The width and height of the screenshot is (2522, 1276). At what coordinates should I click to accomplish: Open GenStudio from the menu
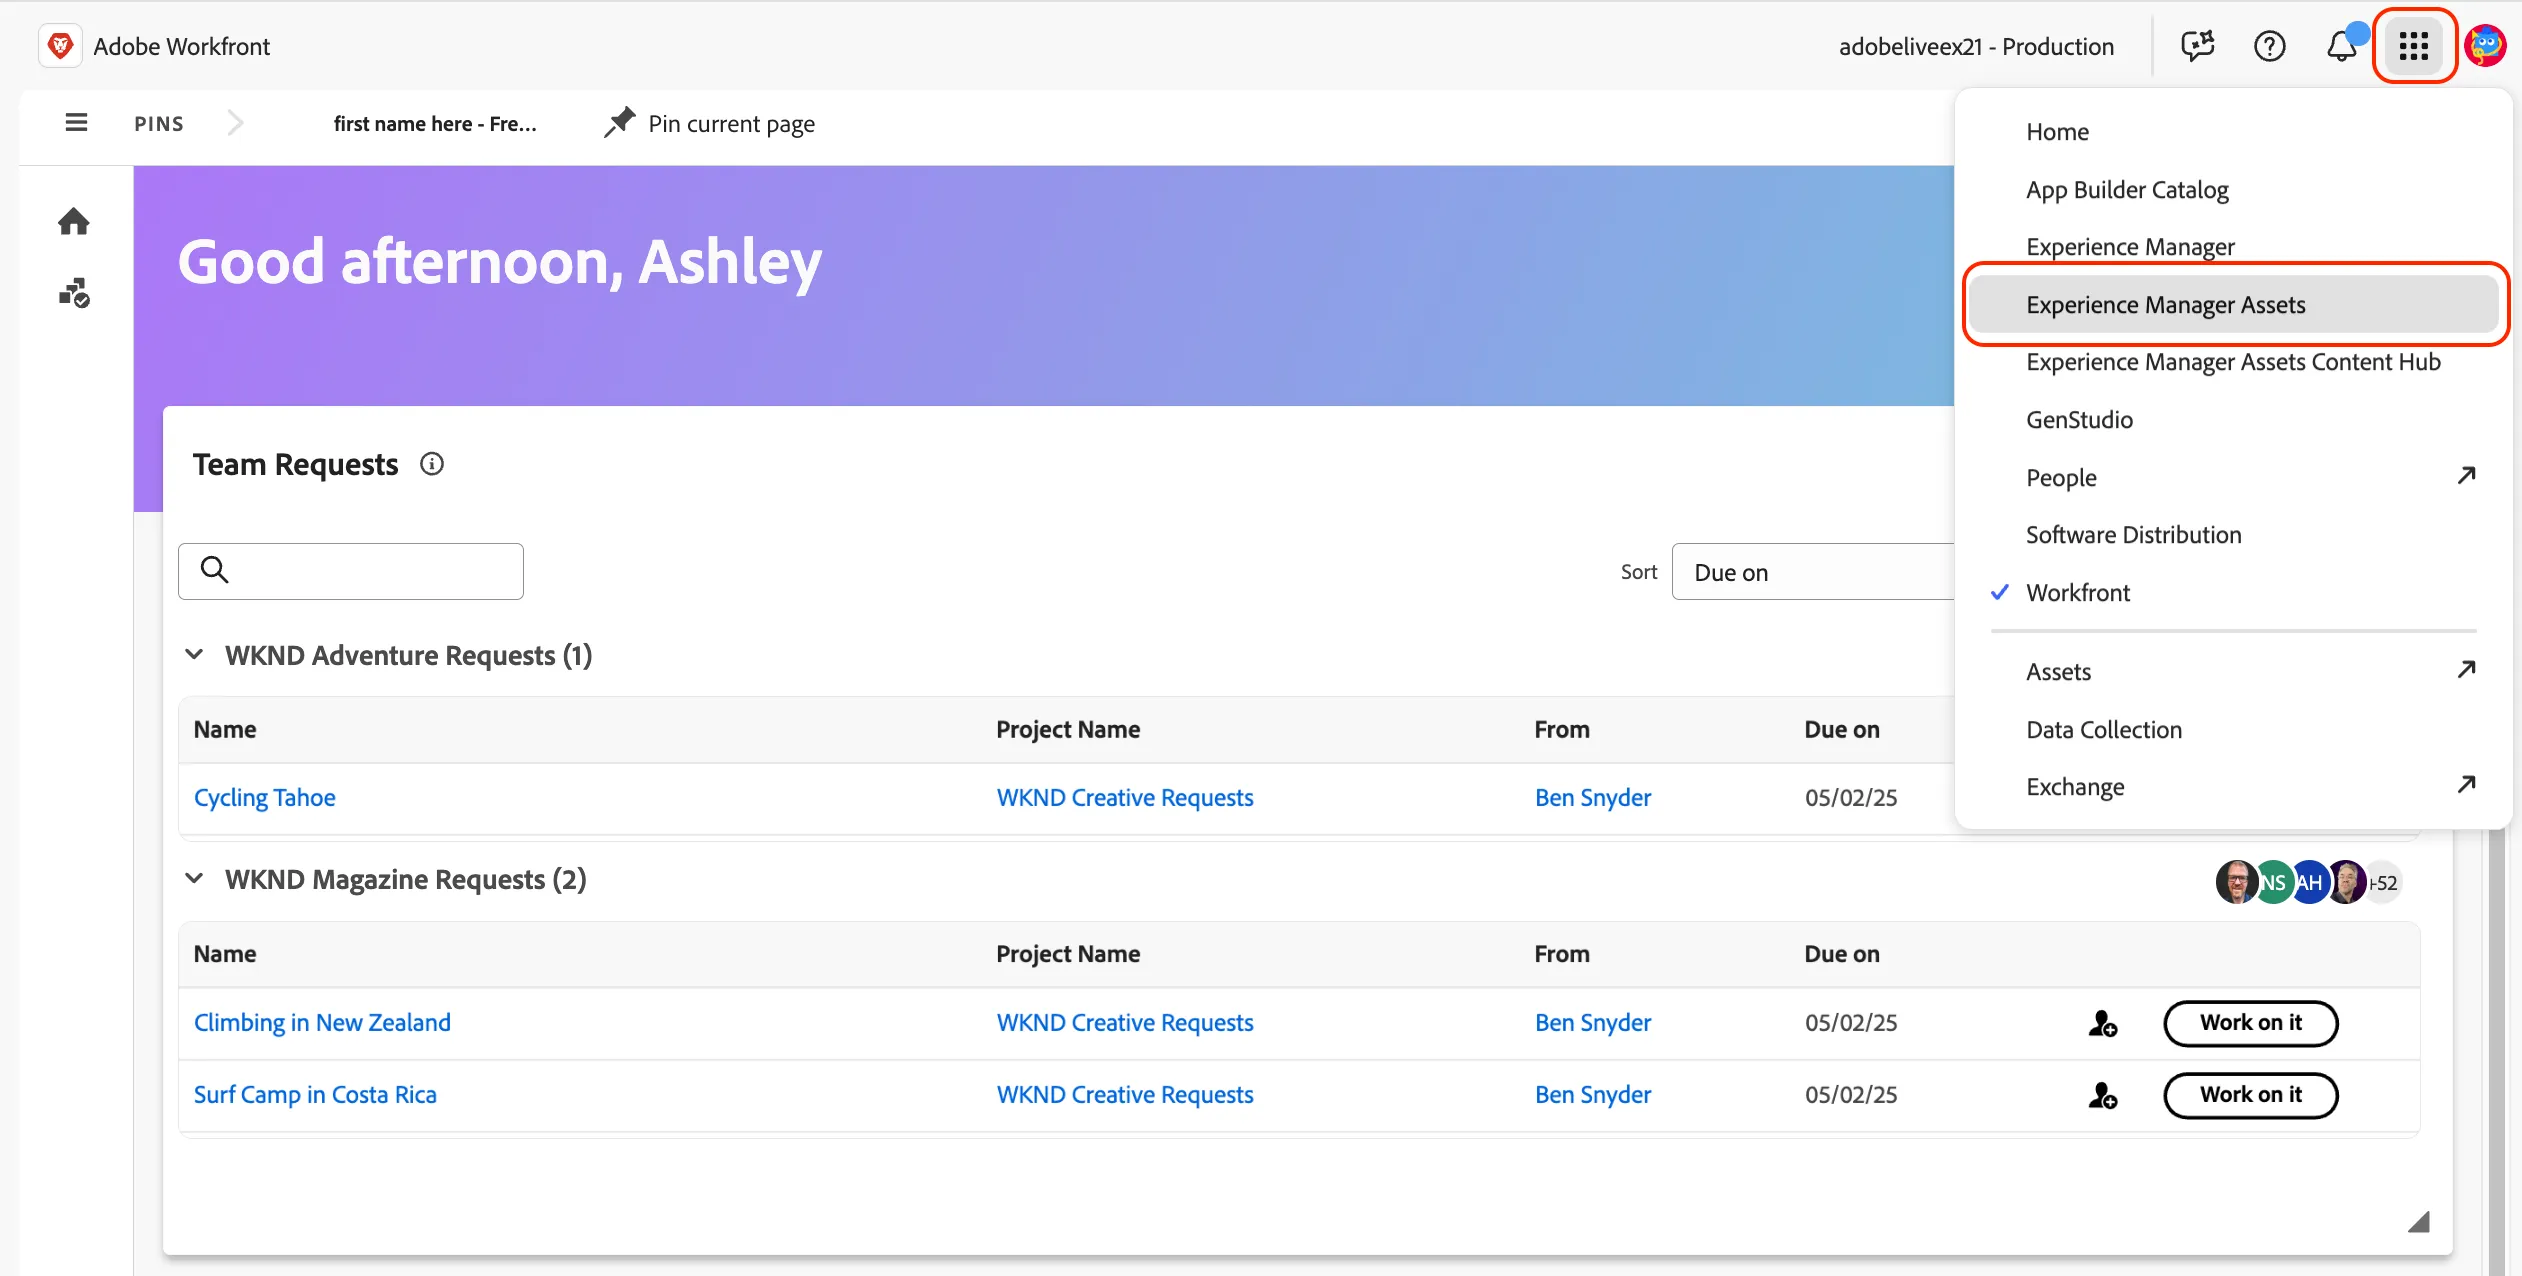pyautogui.click(x=2079, y=420)
